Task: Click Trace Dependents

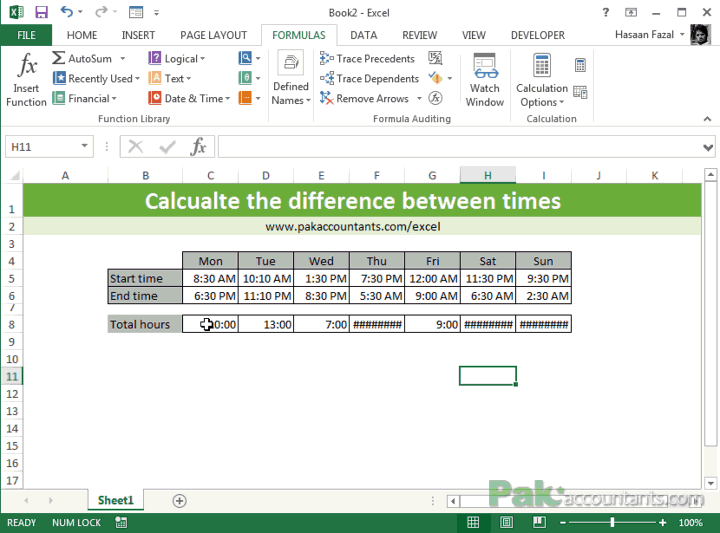Action: pos(369,78)
